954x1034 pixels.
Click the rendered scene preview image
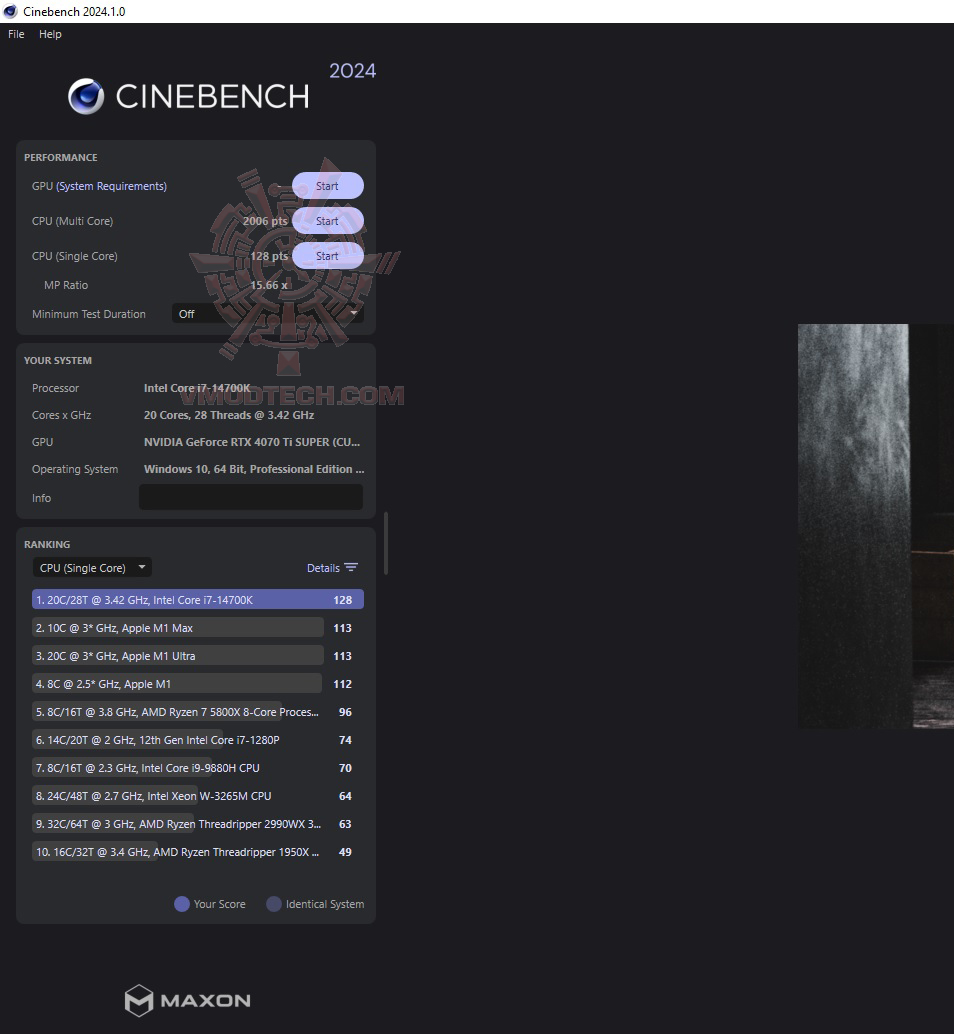tap(876, 526)
